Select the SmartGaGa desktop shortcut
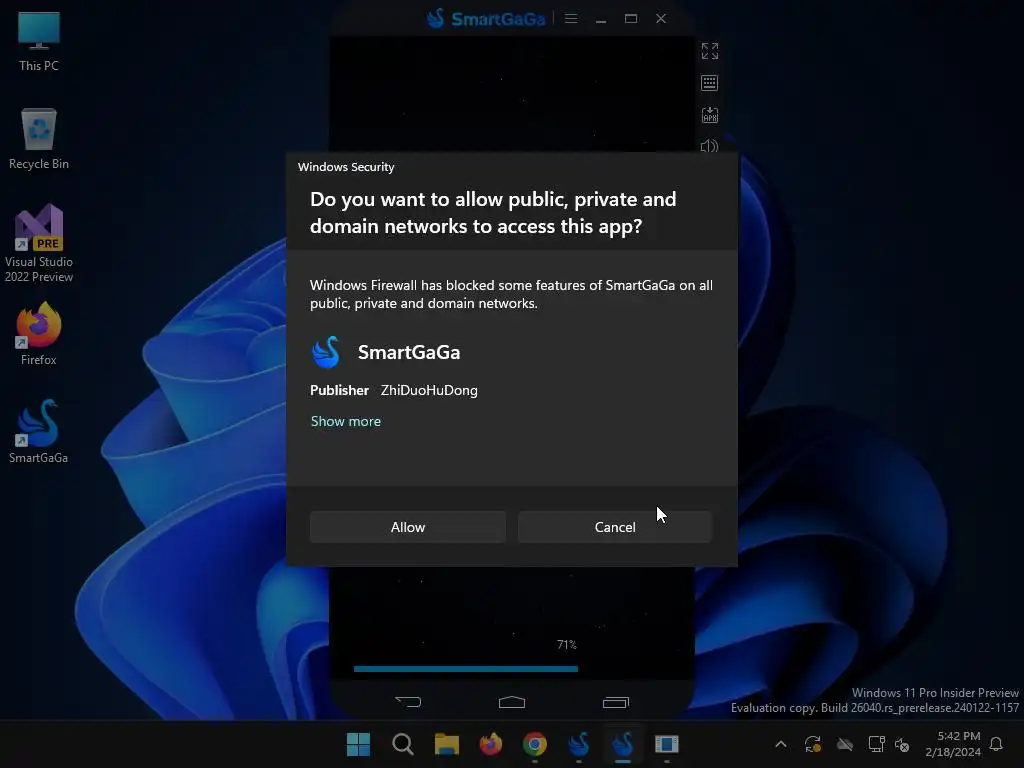This screenshot has width=1024, height=768. 39,431
